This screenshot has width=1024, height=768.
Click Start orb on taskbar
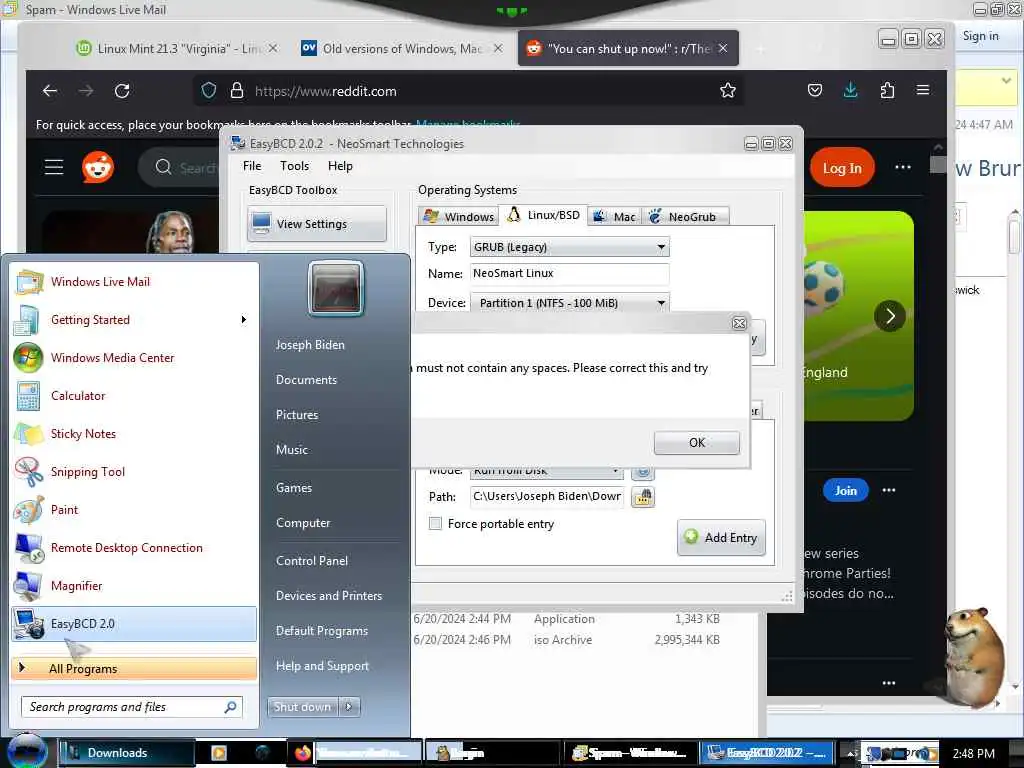pyautogui.click(x=28, y=751)
